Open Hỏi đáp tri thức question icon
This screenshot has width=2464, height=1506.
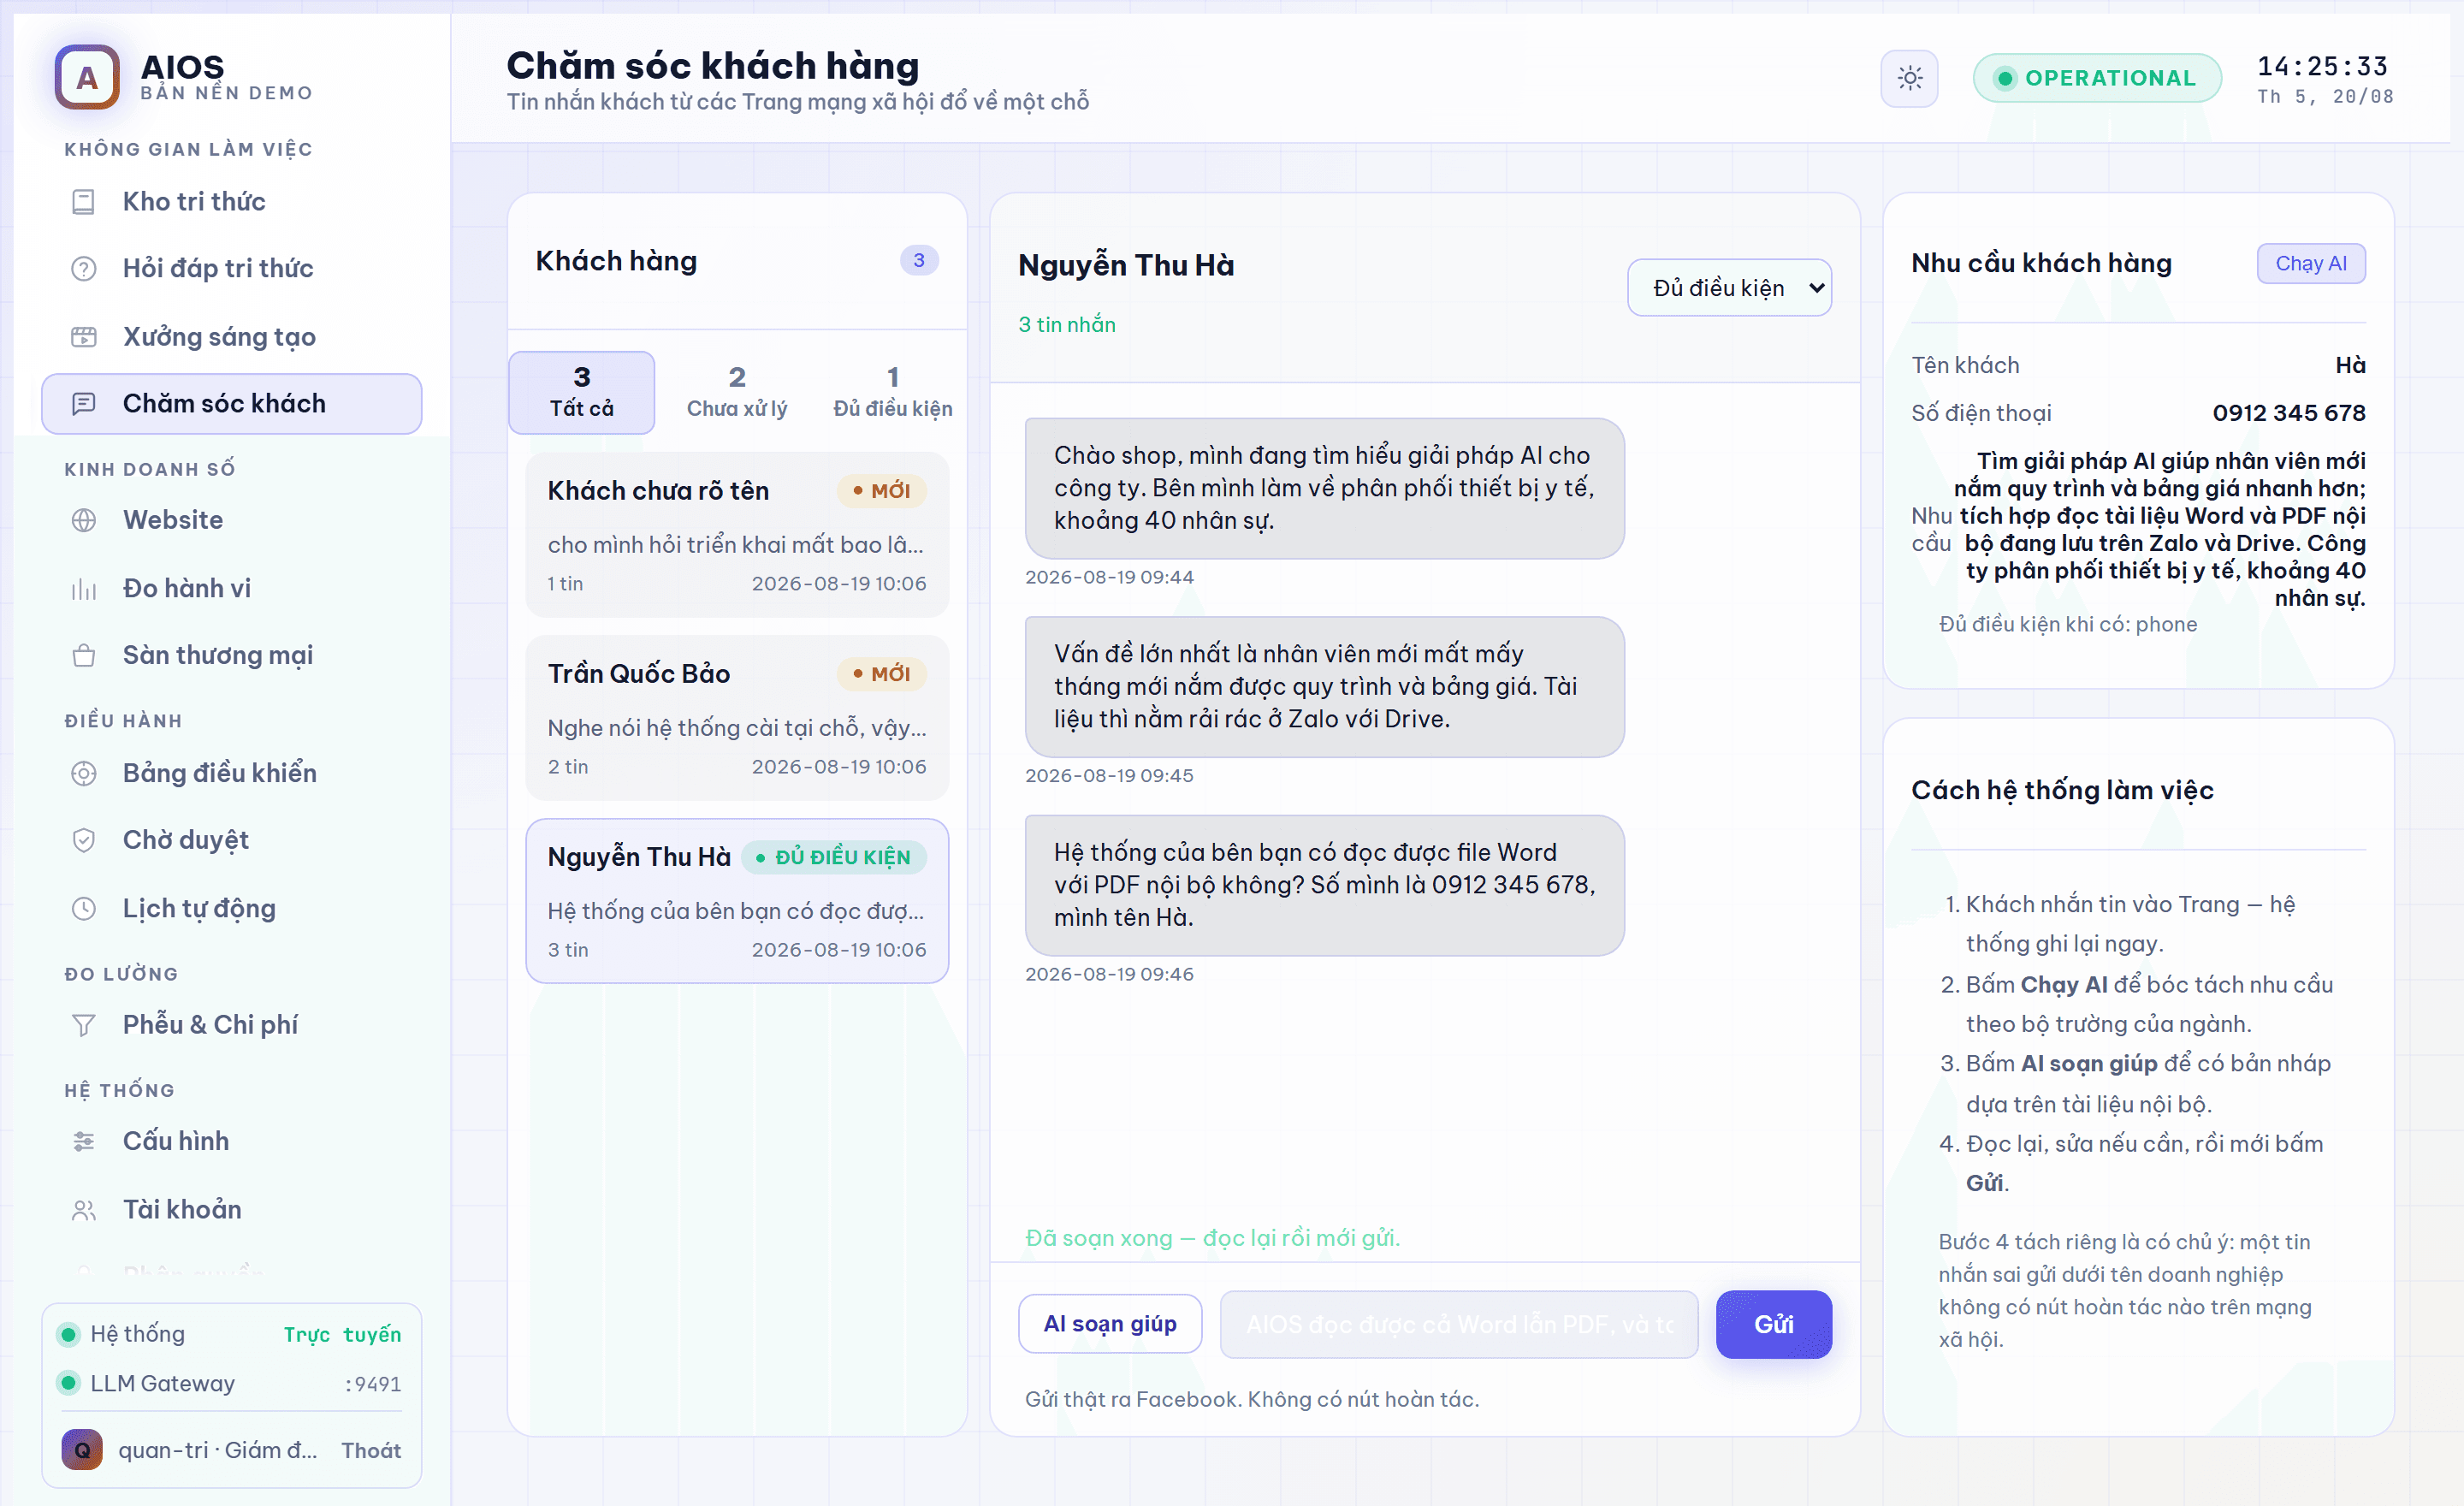[84, 269]
